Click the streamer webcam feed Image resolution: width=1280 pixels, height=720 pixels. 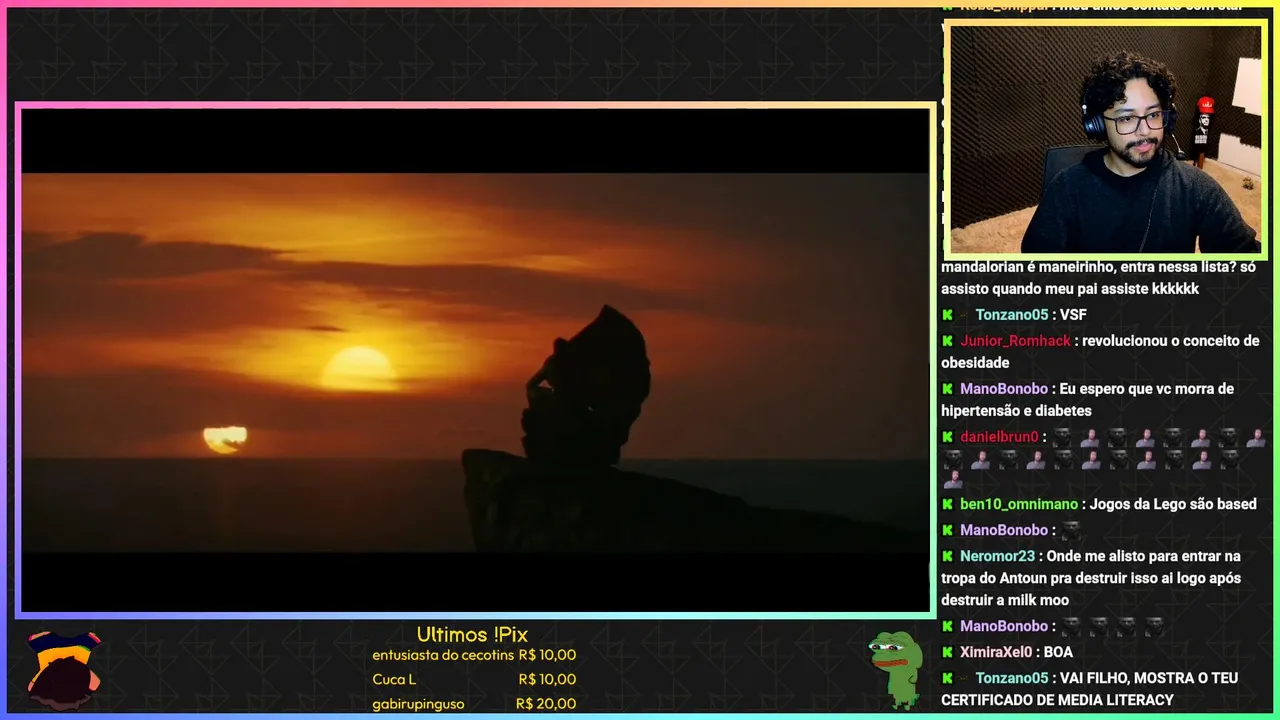(x=1105, y=139)
